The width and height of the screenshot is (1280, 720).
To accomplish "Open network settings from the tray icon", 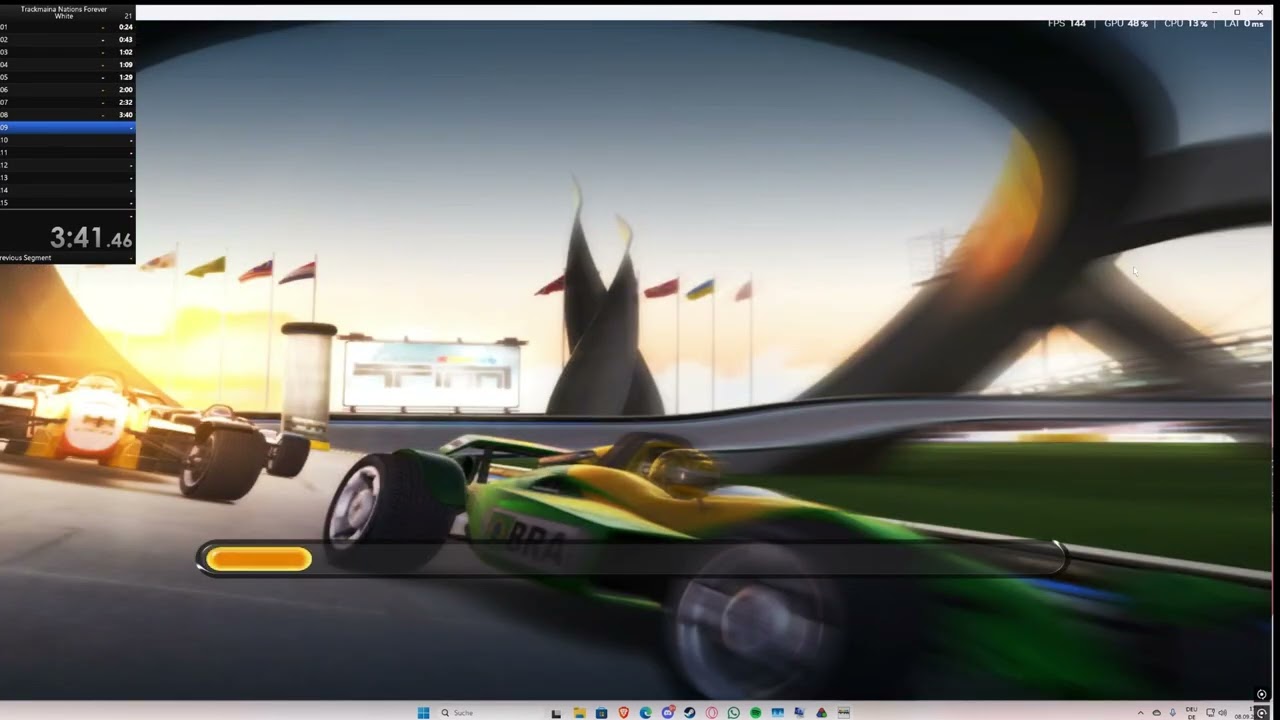I will [x=1211, y=713].
